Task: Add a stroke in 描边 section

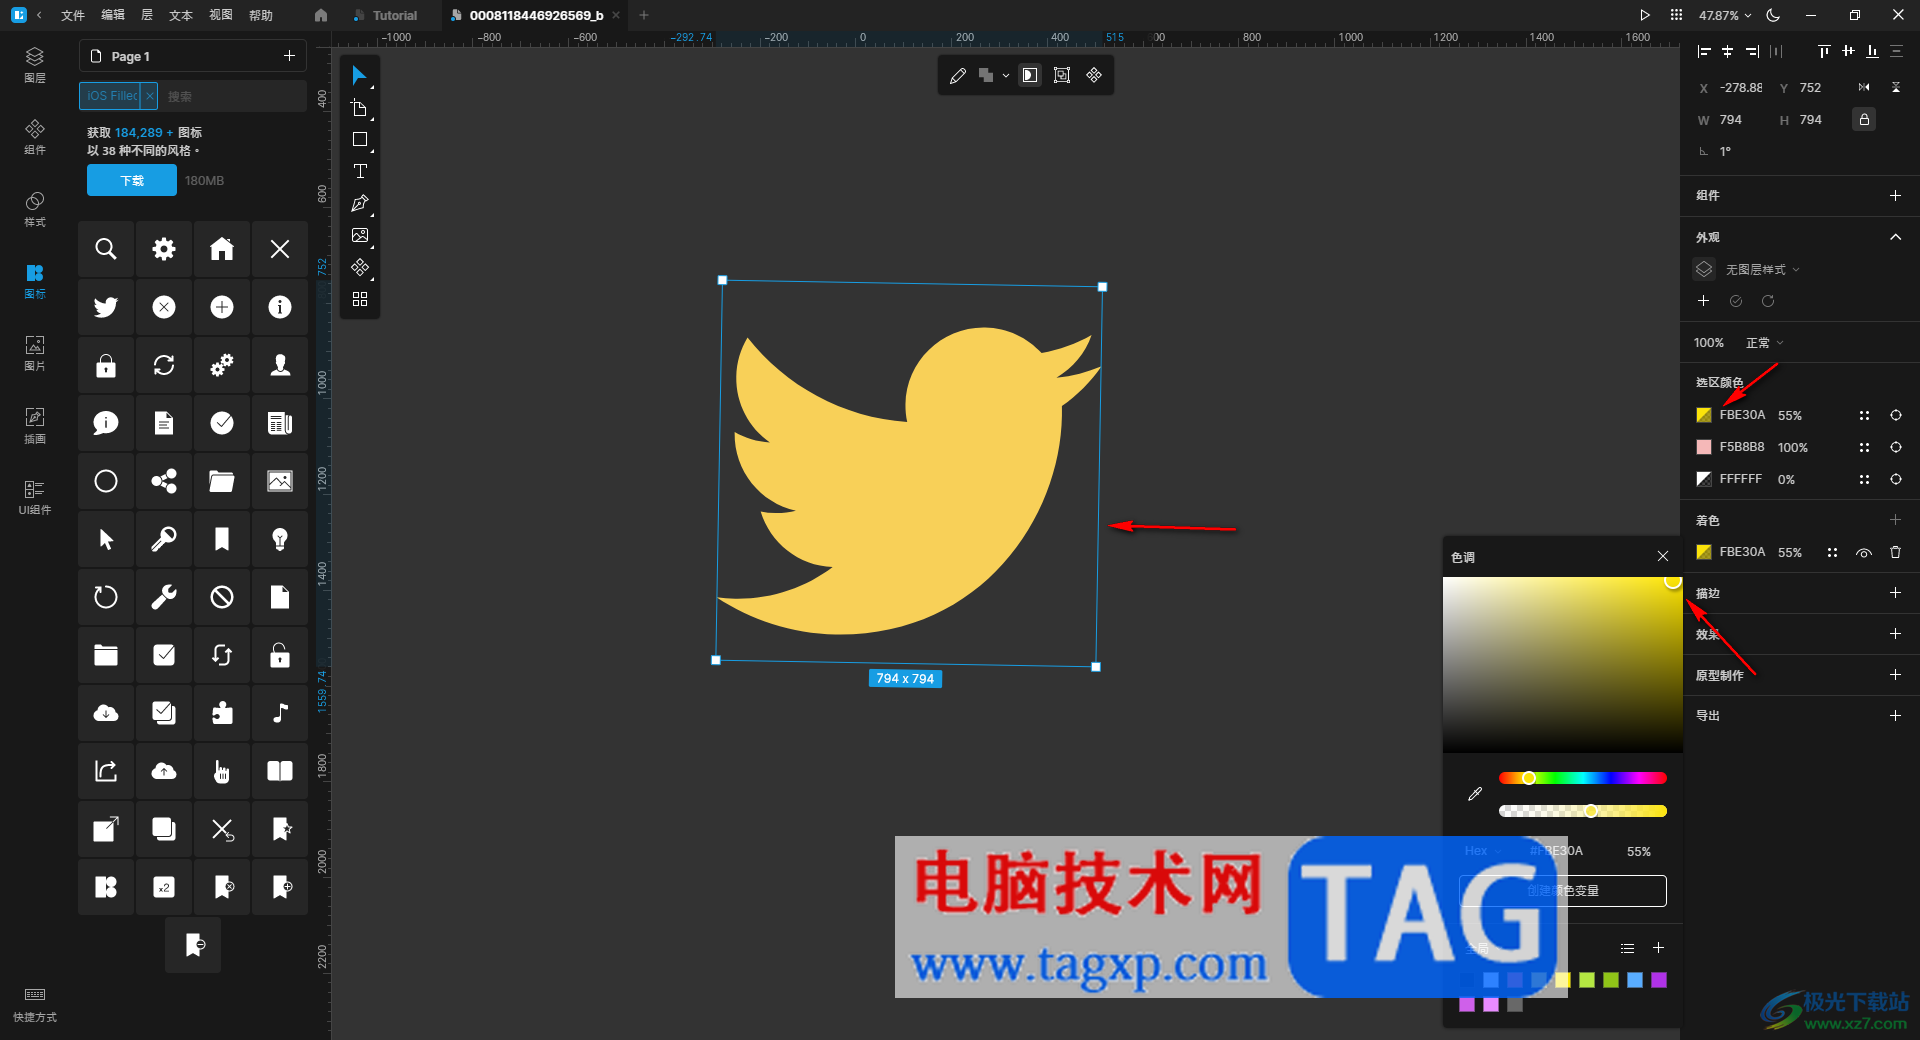Action: pyautogui.click(x=1895, y=593)
